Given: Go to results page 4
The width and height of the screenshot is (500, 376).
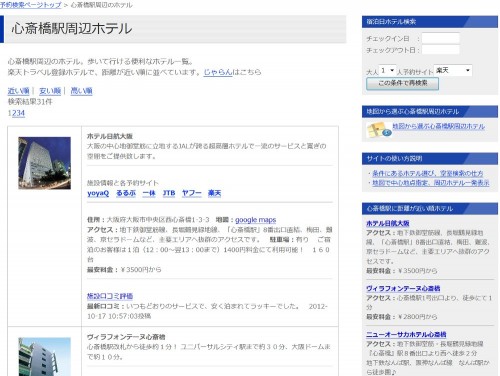Looking at the screenshot, I should pos(22,113).
